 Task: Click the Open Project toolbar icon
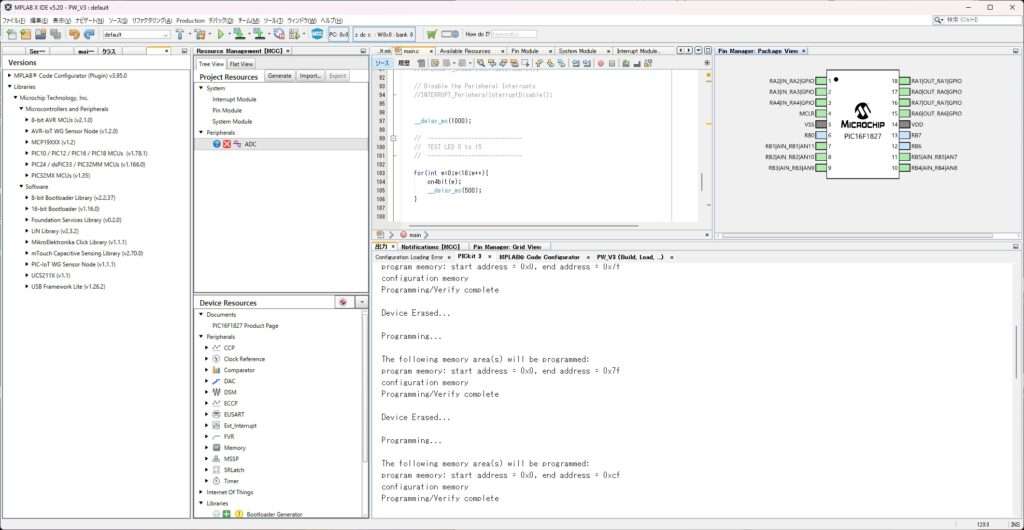coord(40,34)
